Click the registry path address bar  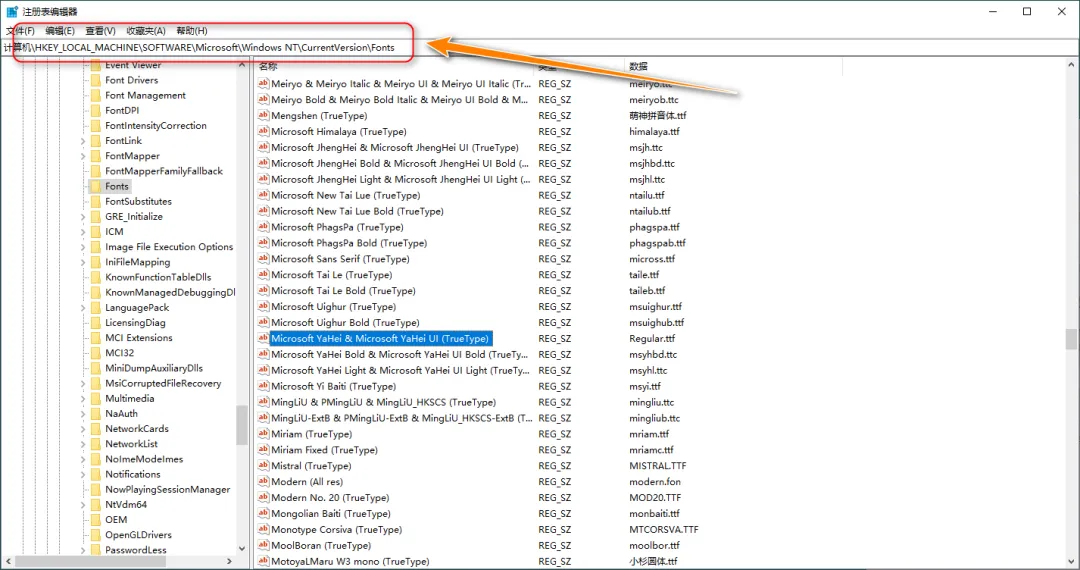540,48
